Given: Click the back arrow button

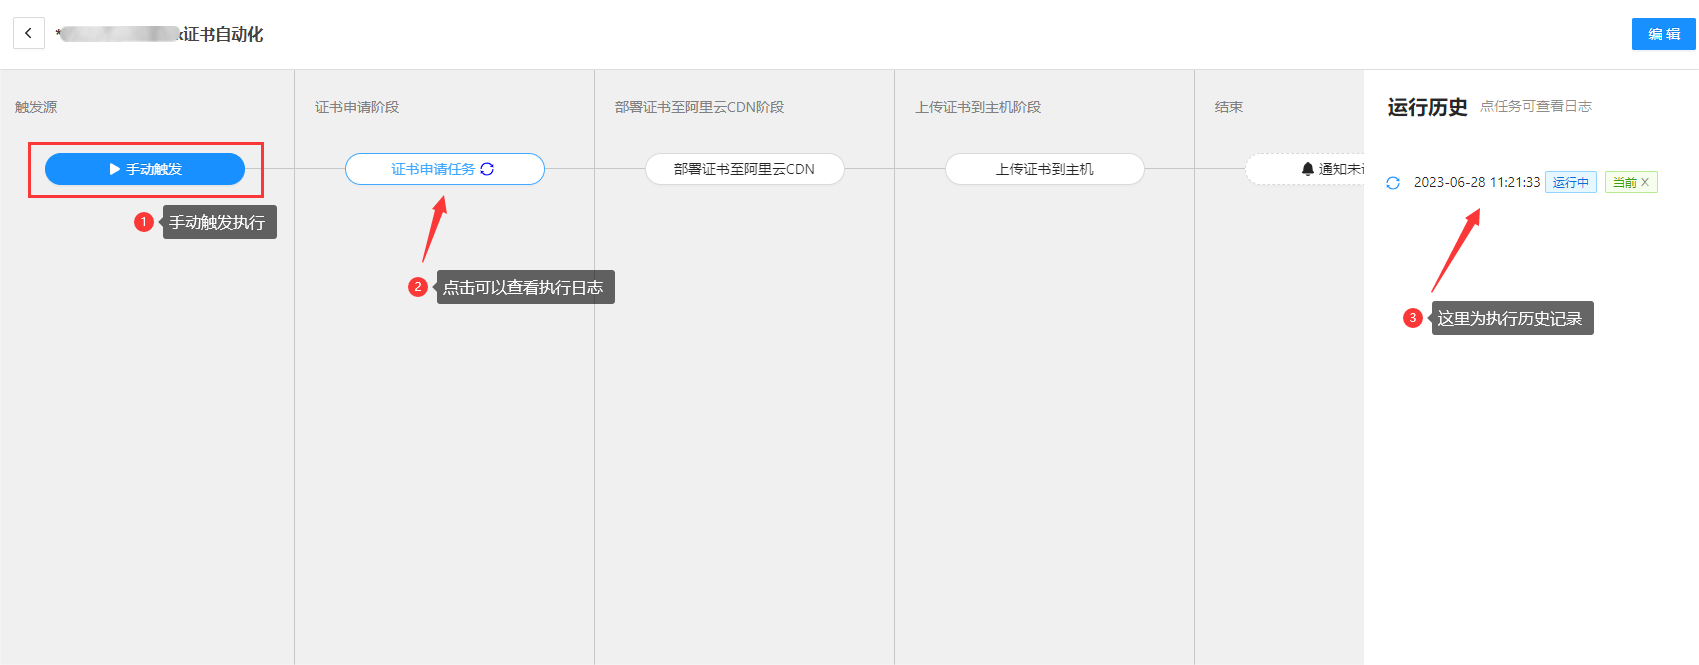Looking at the screenshot, I should coord(28,33).
